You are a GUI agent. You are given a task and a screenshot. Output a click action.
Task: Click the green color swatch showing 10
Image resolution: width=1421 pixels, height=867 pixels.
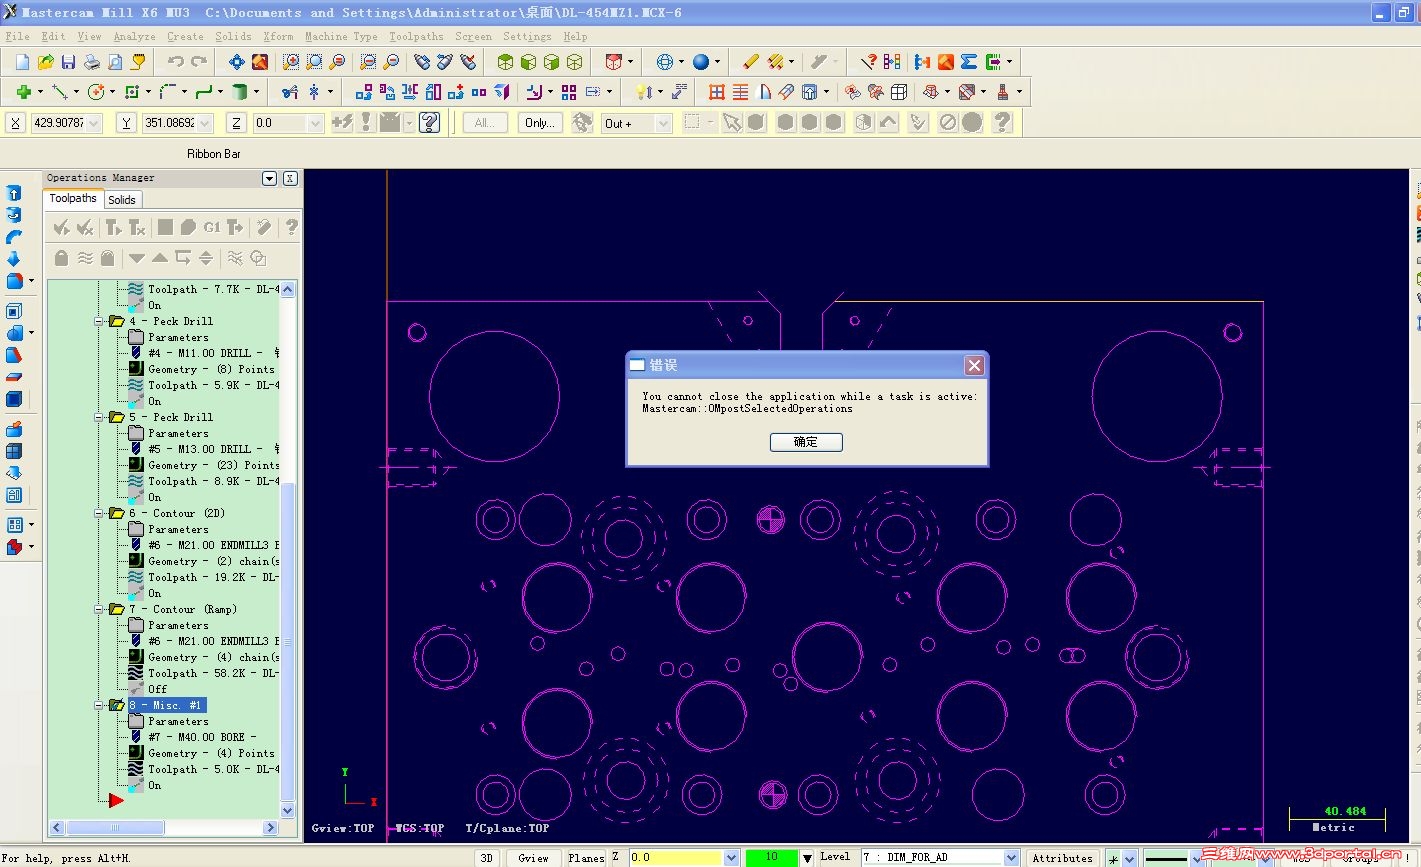pos(772,857)
